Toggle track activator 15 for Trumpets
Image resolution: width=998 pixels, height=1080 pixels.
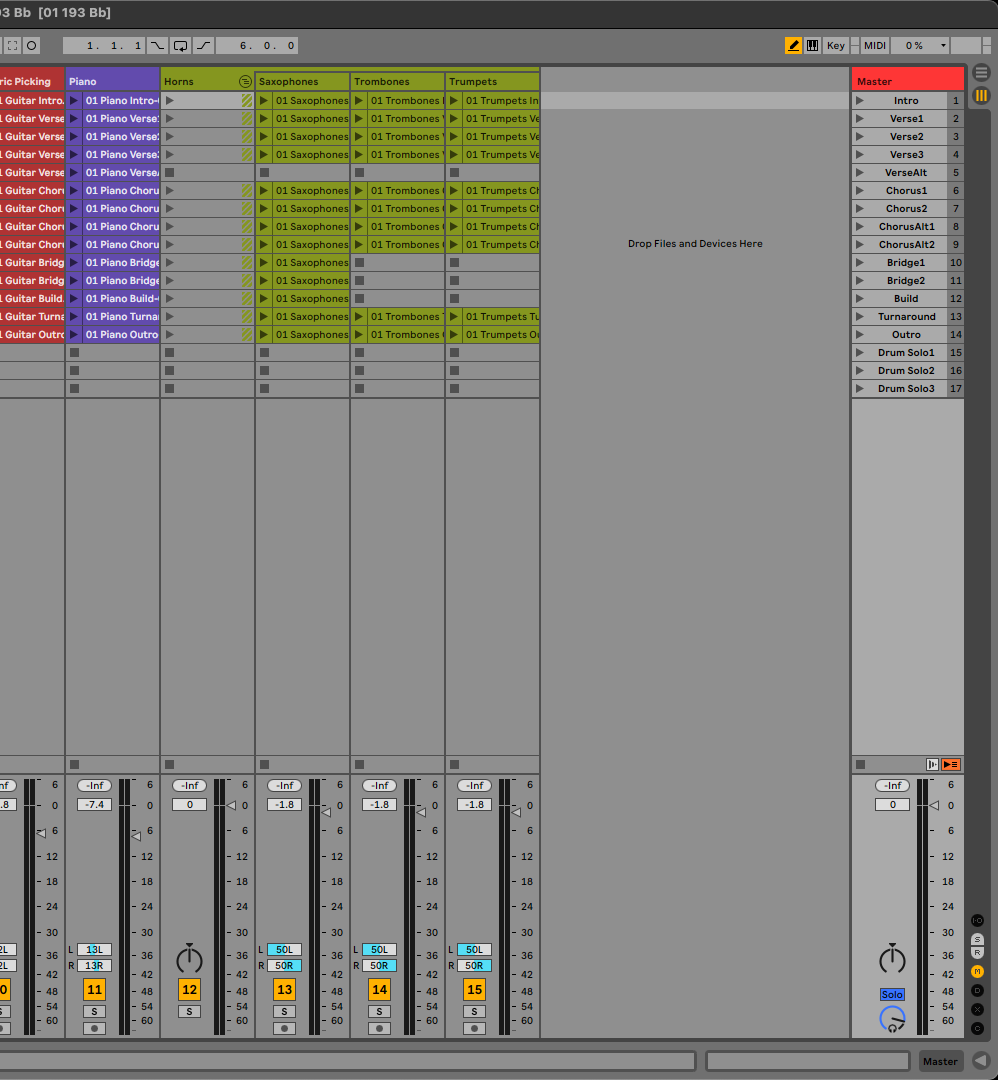475,990
